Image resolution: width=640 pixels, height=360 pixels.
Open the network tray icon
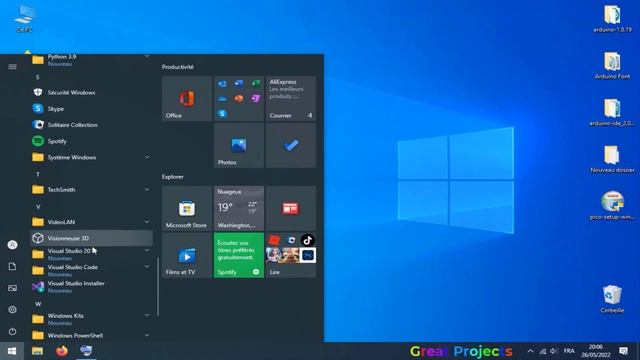pyautogui.click(x=542, y=351)
